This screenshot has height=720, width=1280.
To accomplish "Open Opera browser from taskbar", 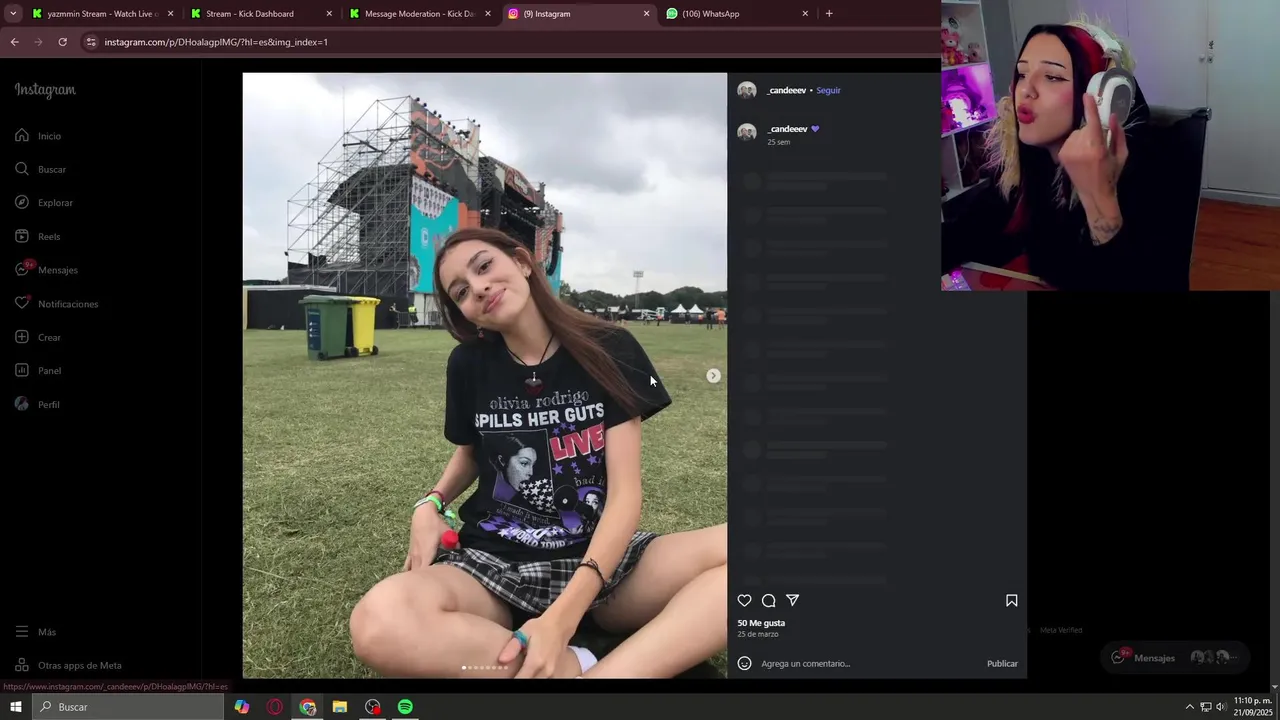I will (x=275, y=707).
